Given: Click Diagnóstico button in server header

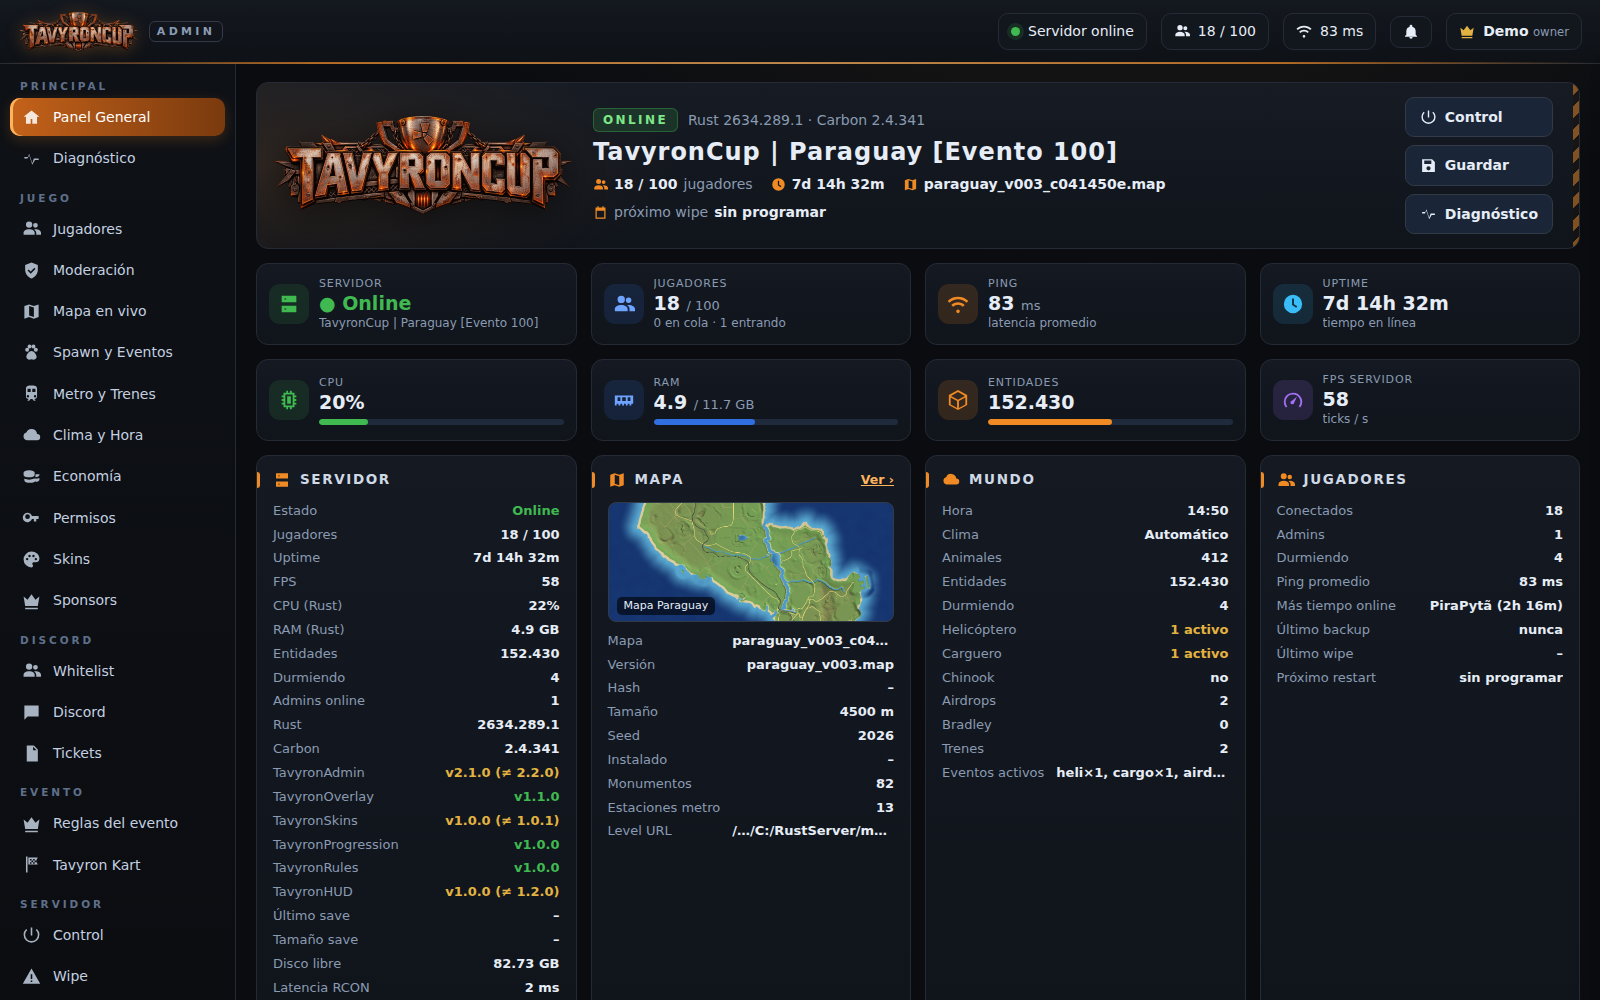Looking at the screenshot, I should coord(1478,214).
